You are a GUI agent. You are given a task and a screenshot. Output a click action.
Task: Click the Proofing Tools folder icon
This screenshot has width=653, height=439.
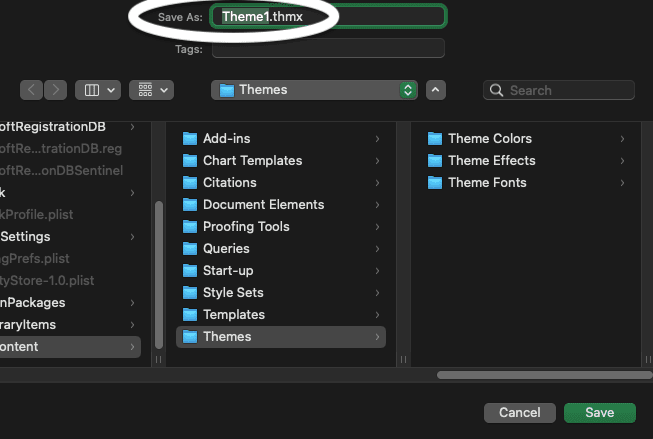coord(190,226)
